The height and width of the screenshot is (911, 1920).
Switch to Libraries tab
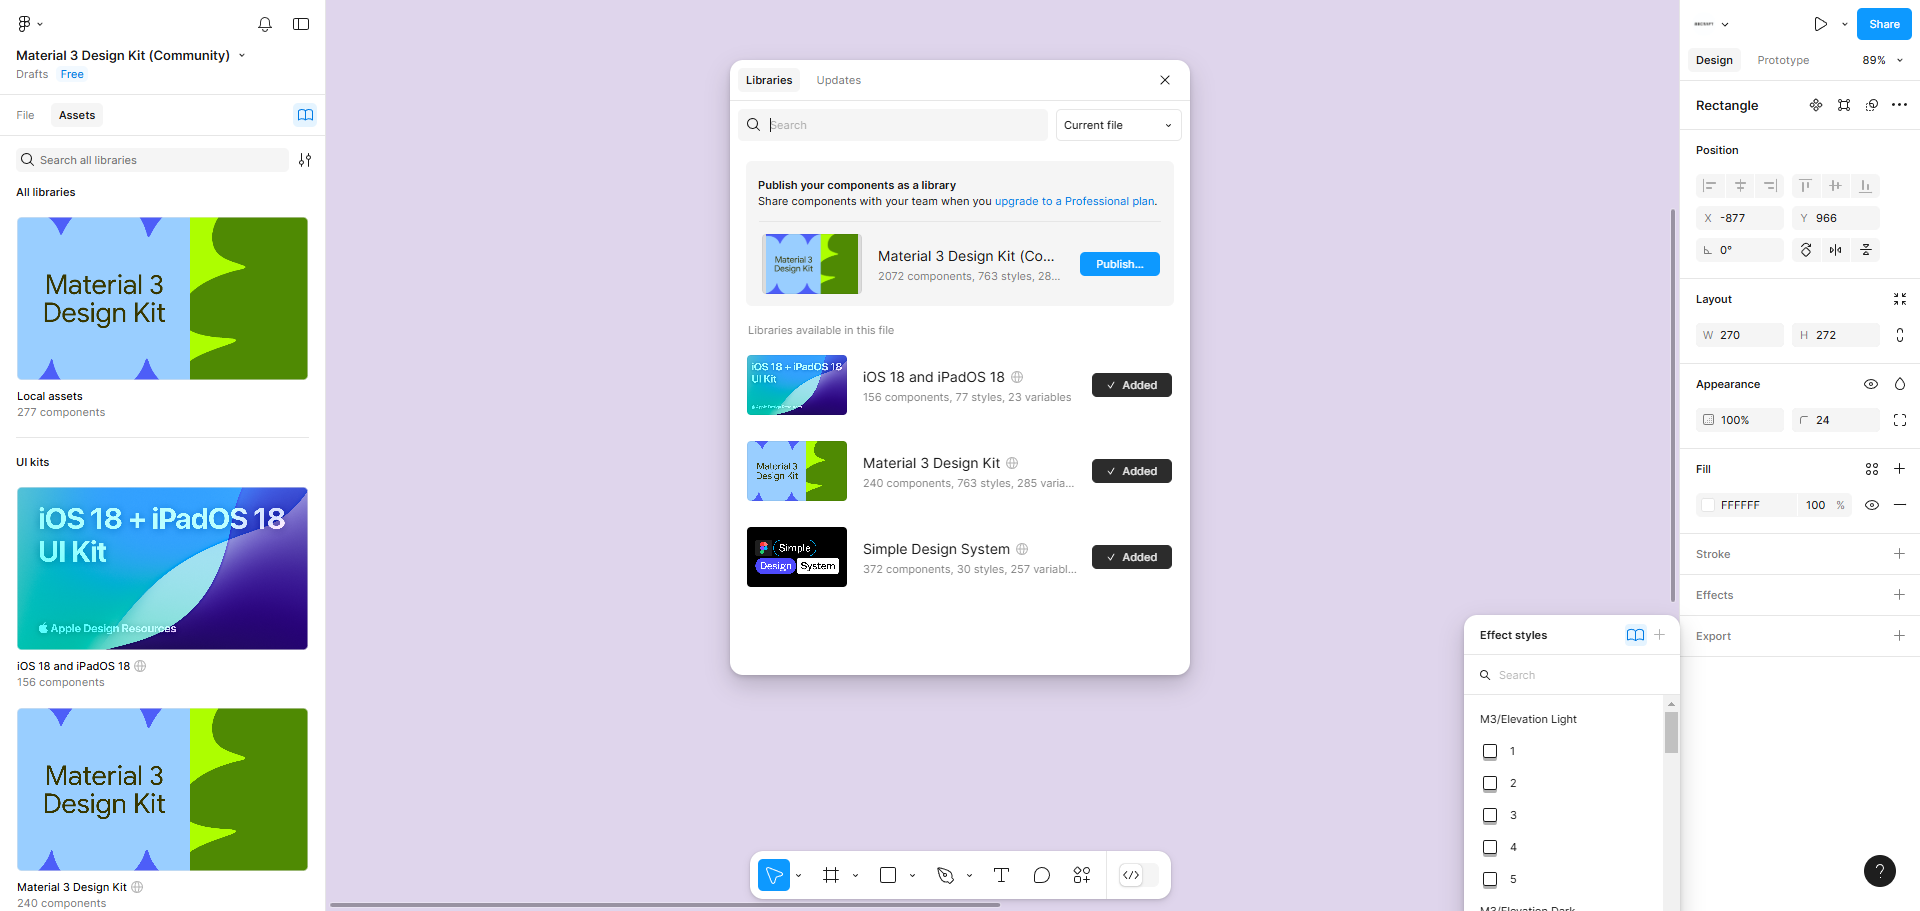tap(769, 80)
